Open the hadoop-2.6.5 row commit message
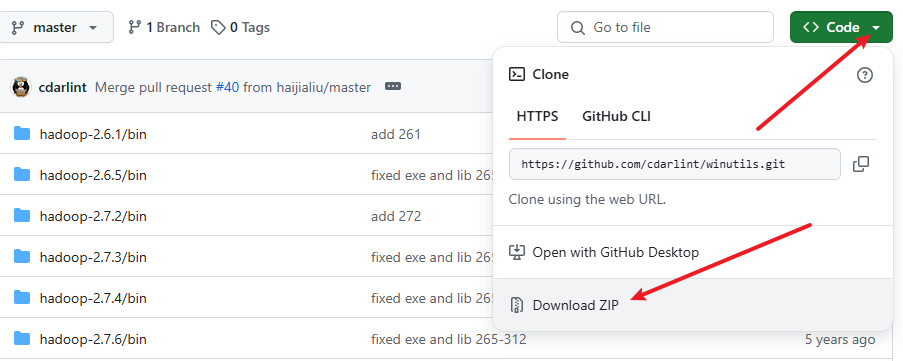The width and height of the screenshot is (903, 361). coord(432,175)
